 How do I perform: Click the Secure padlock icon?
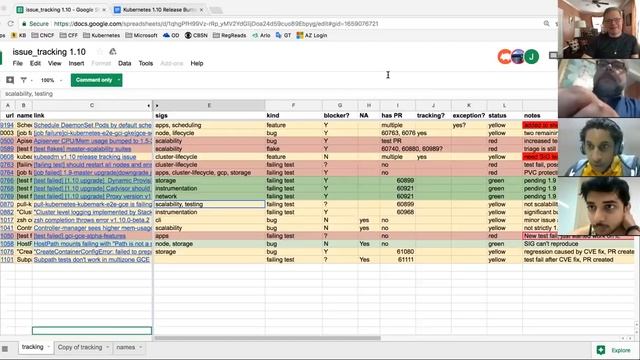point(24,24)
